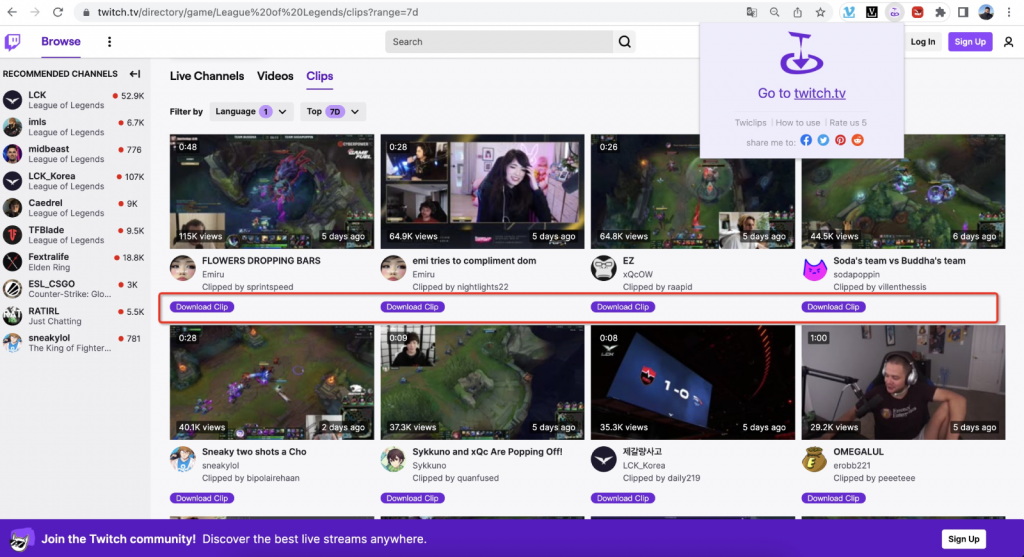Open the LCK_Korea recommended channel

(73, 181)
